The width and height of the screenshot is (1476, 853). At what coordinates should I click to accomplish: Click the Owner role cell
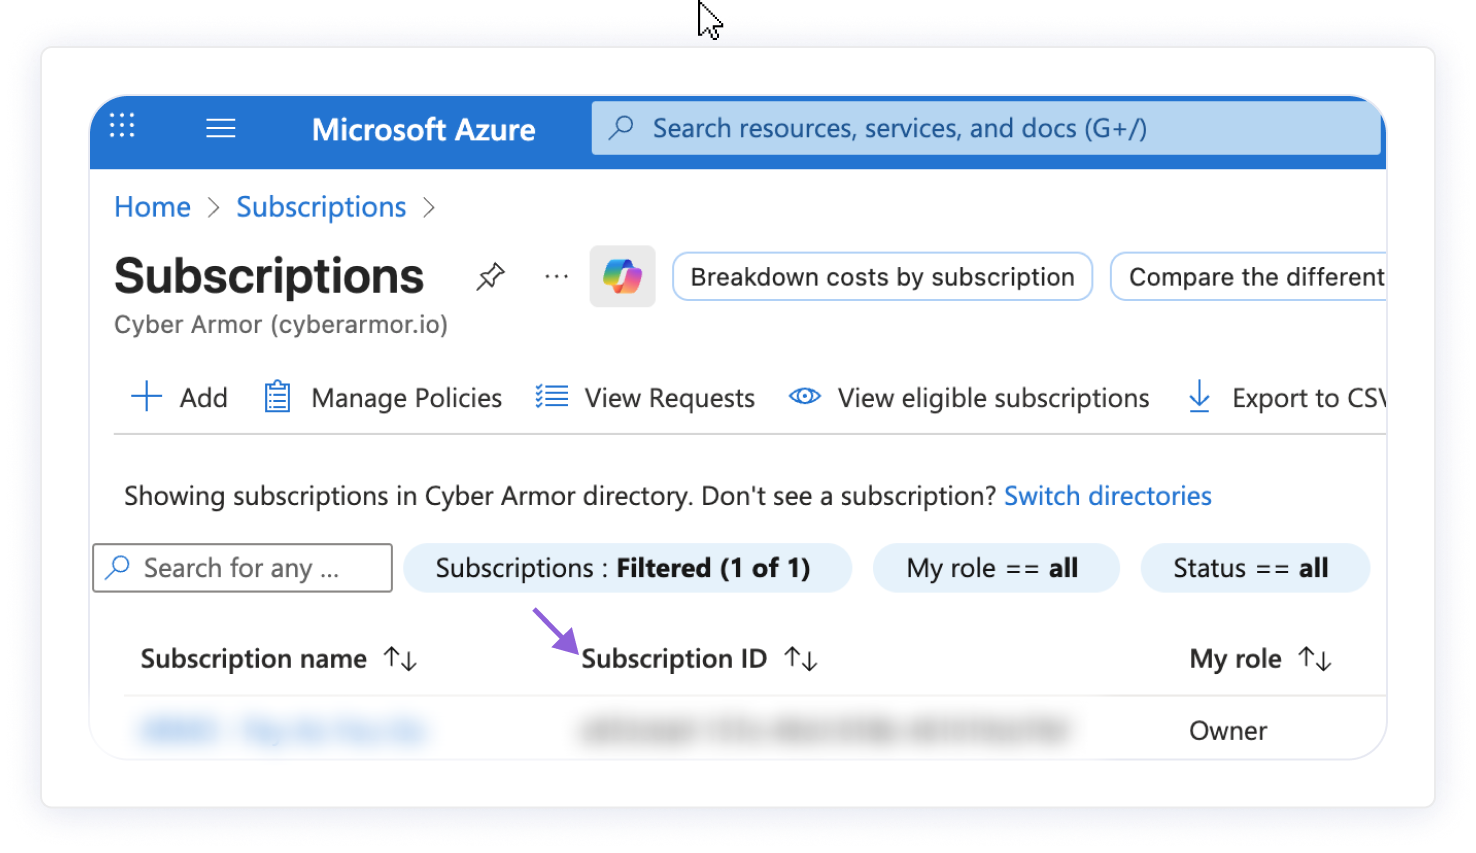[x=1228, y=731]
